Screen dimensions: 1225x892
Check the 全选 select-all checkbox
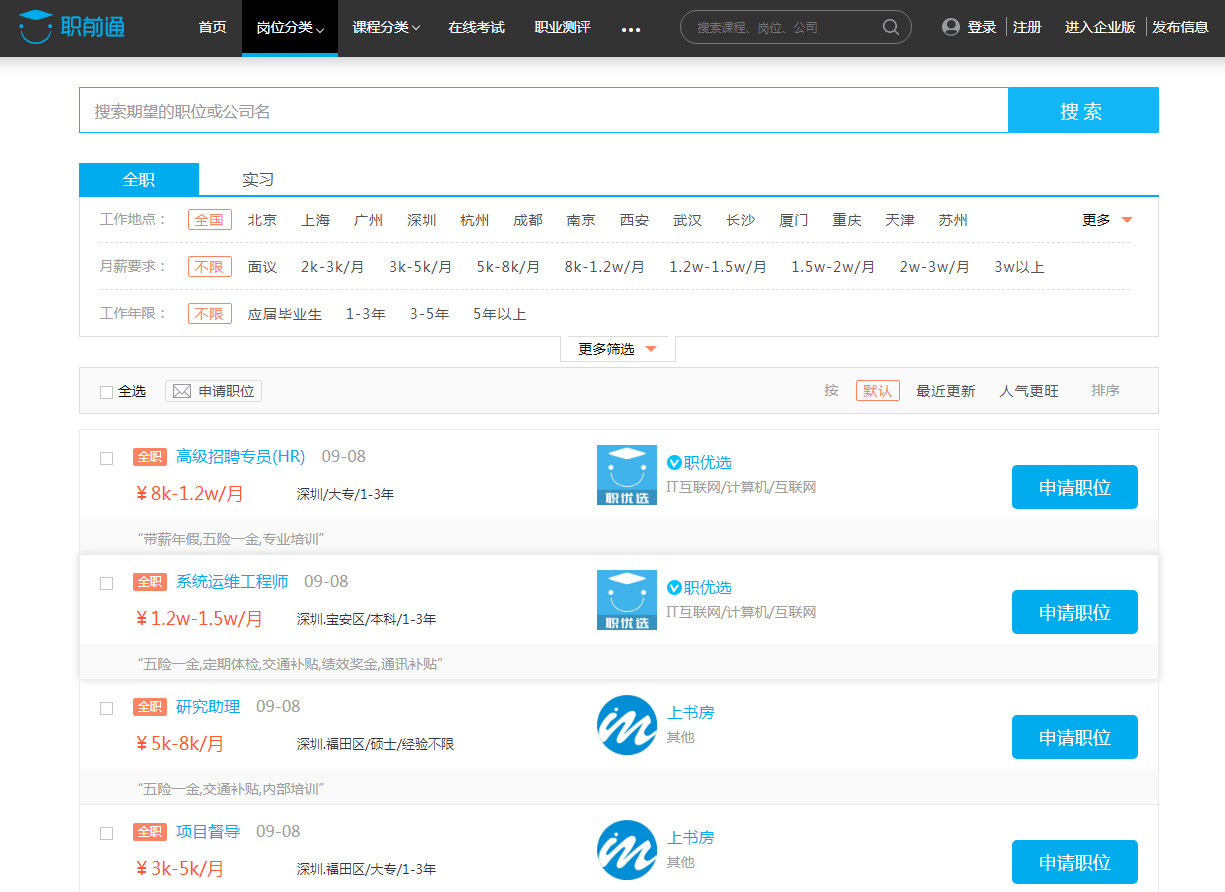tap(106, 392)
